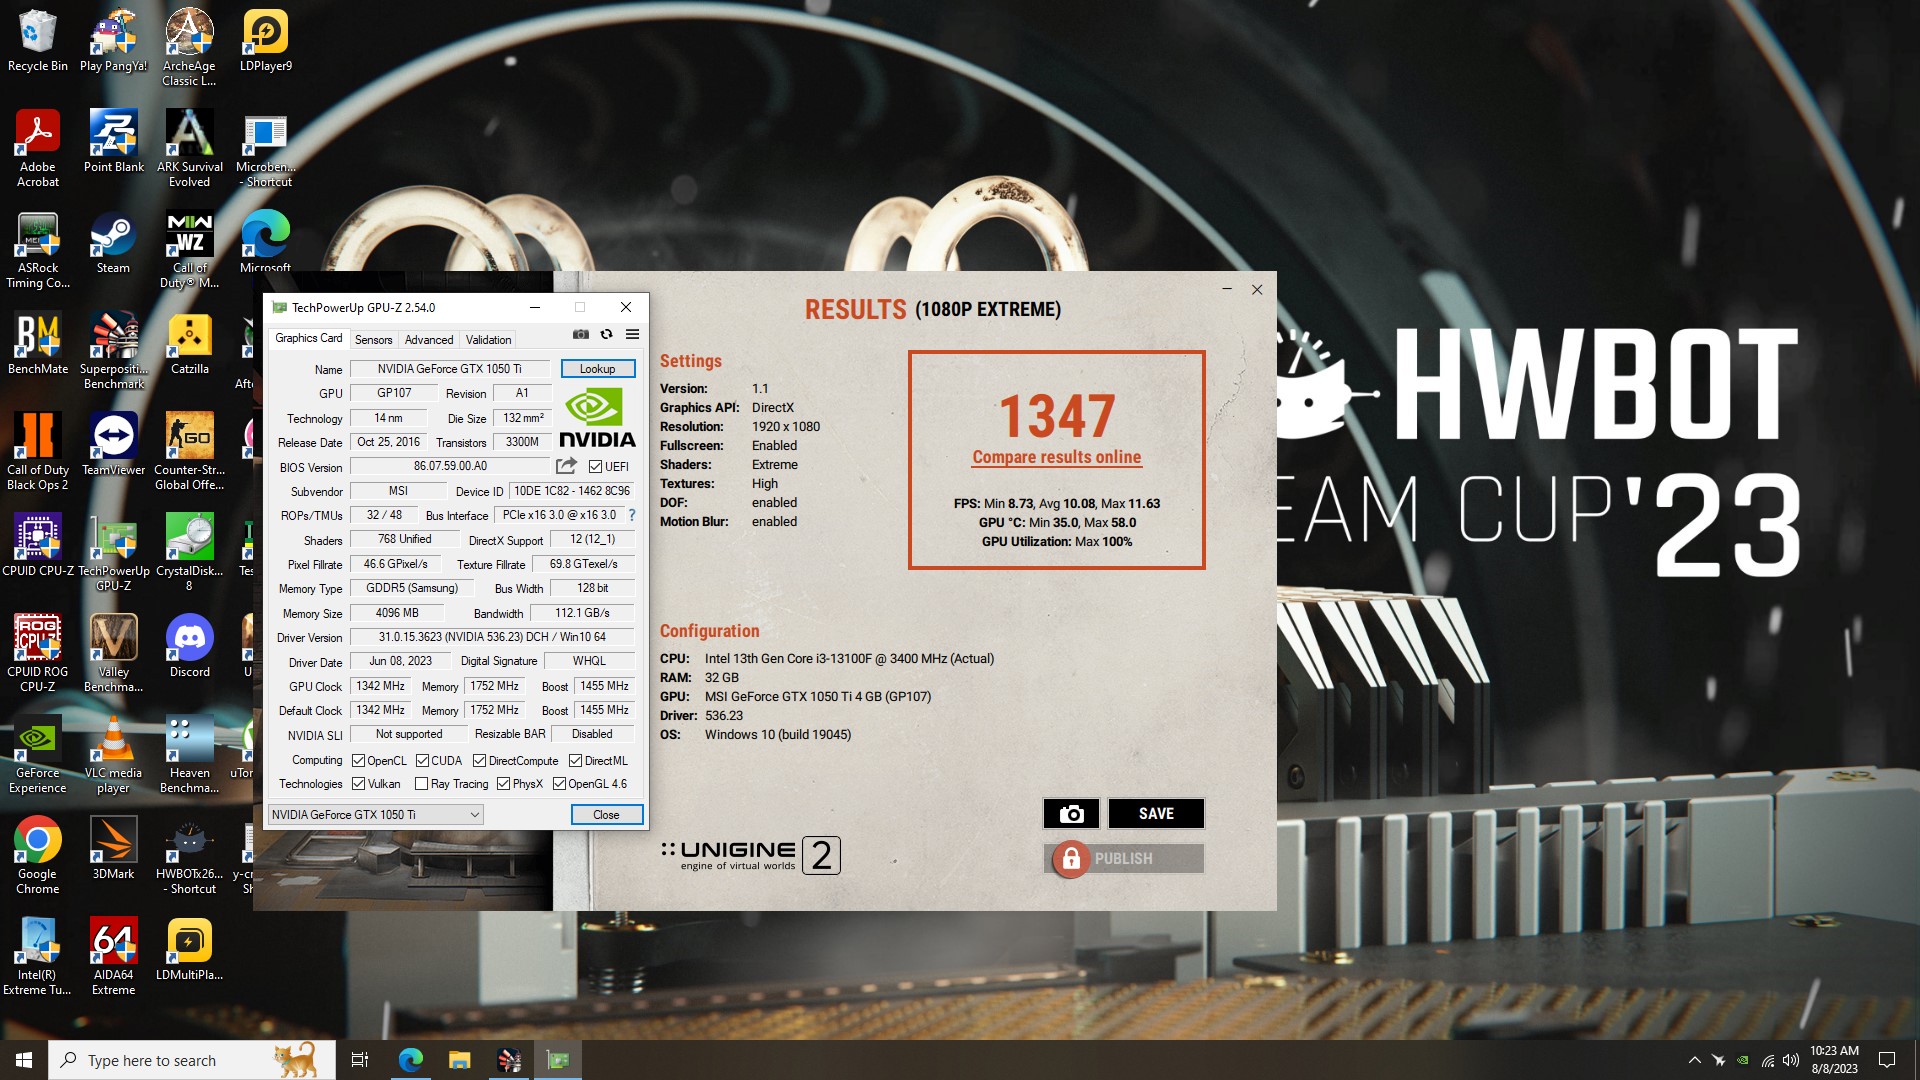This screenshot has width=1920, height=1080.
Task: Click the NVIDIA logo in GPU-Z
Action: (x=597, y=418)
